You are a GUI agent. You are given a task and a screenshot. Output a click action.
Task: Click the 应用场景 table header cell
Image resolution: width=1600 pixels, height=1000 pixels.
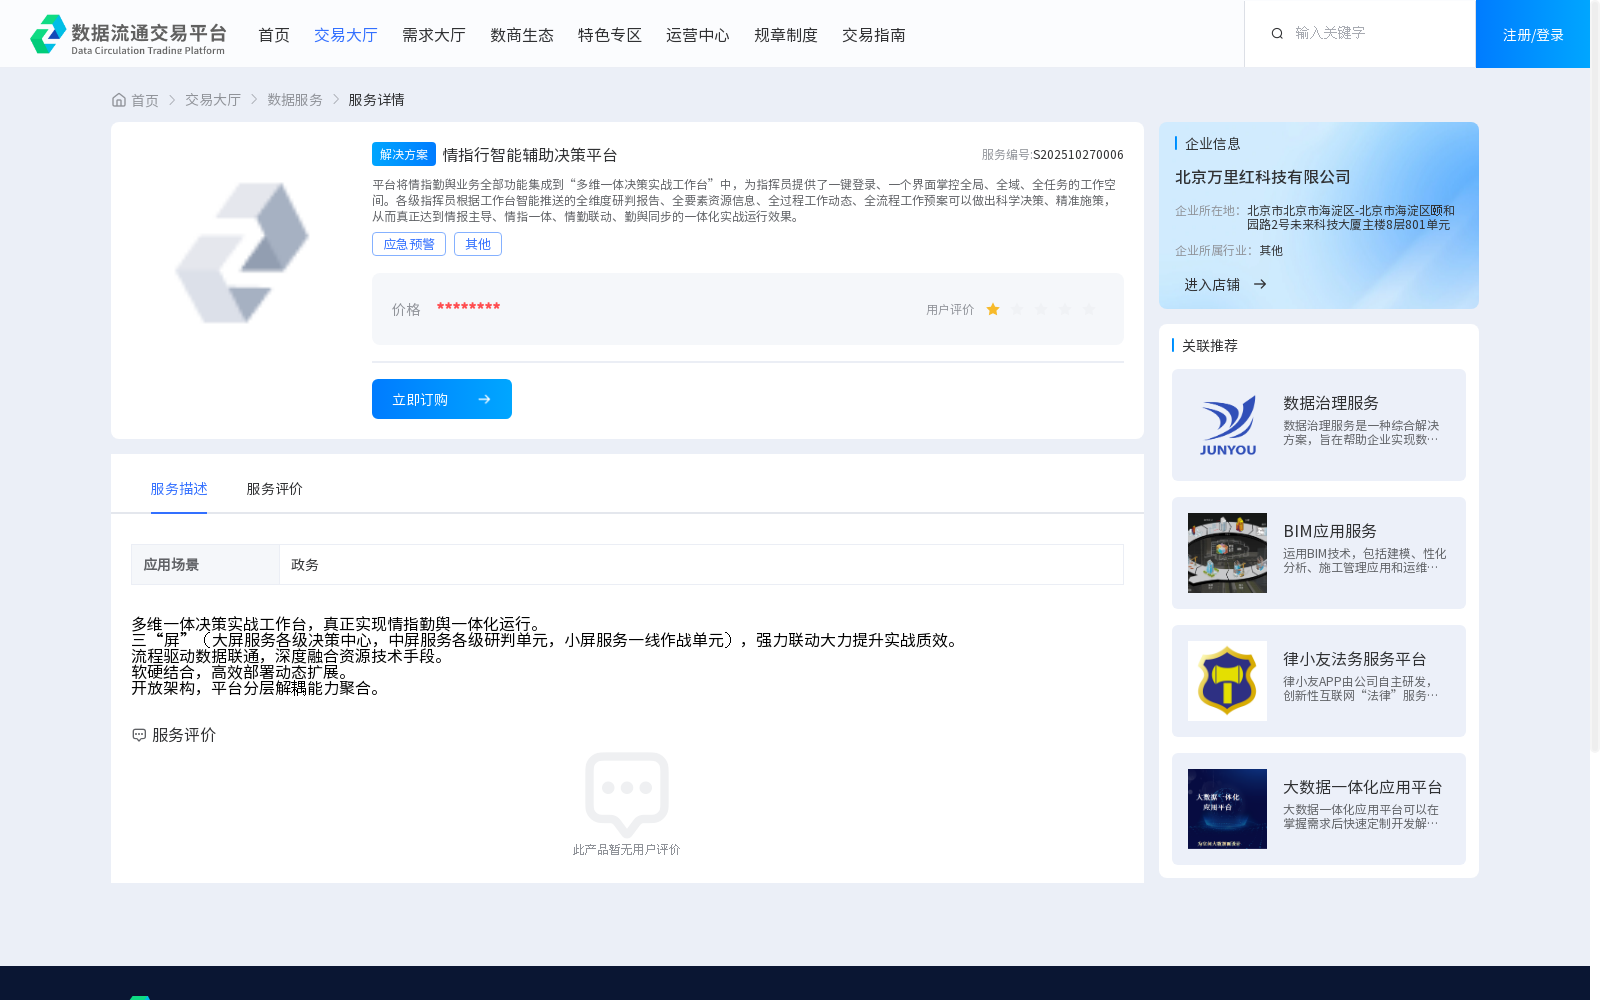[205, 565]
